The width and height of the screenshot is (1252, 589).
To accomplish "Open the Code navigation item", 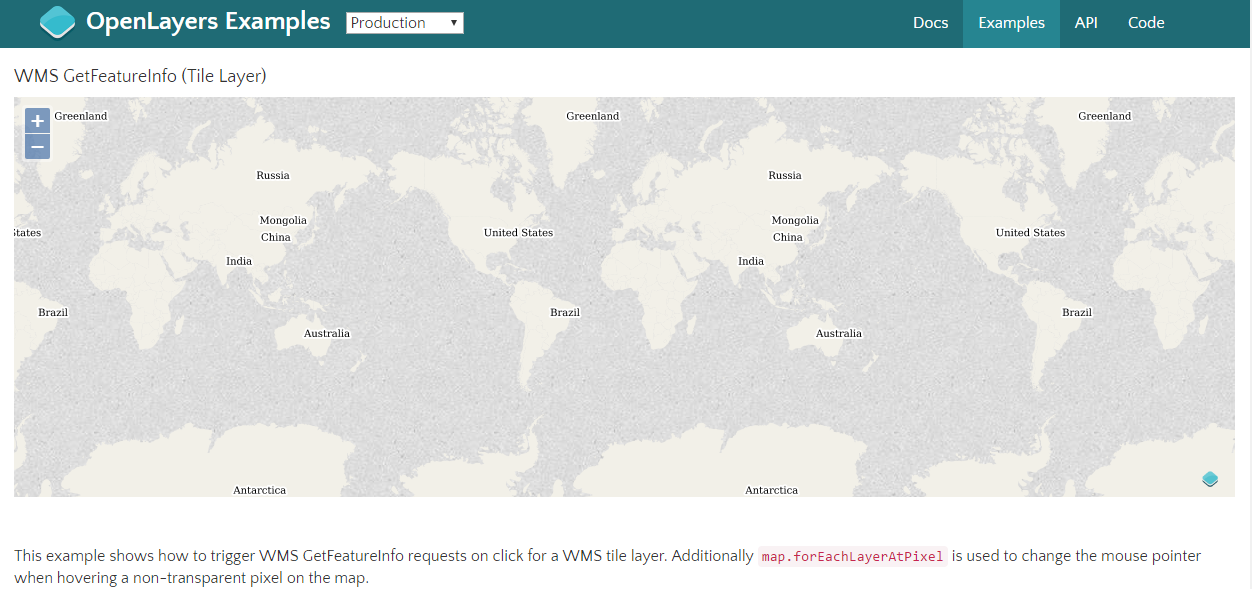I will pos(1146,23).
